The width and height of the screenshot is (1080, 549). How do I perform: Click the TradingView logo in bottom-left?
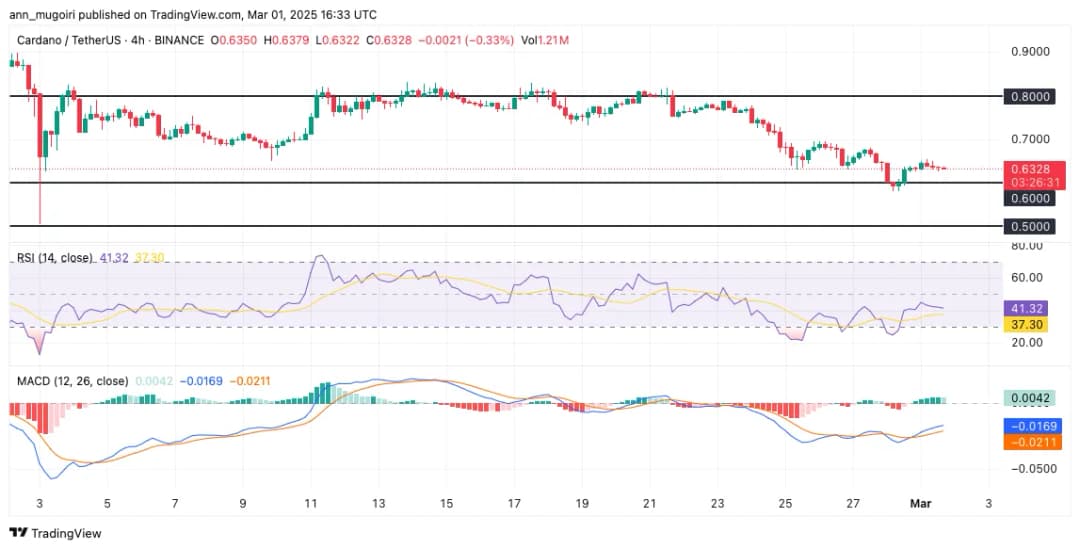(55, 533)
